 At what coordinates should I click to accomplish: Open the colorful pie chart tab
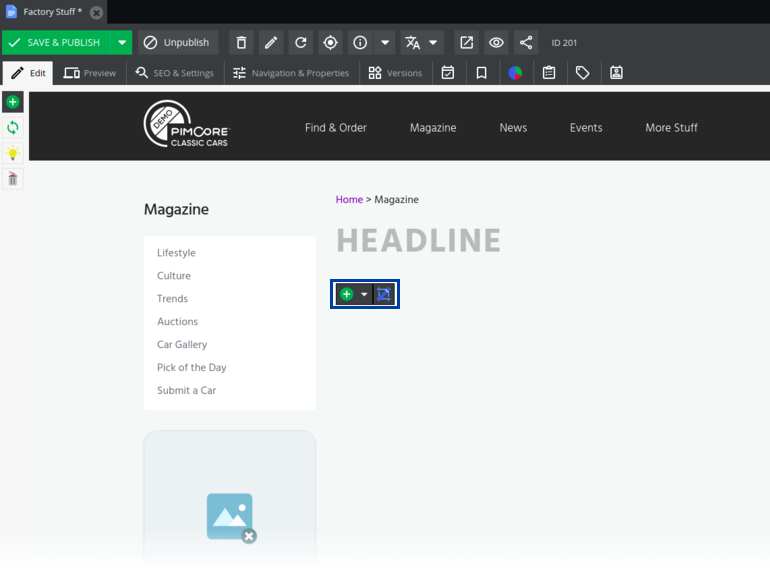point(515,73)
